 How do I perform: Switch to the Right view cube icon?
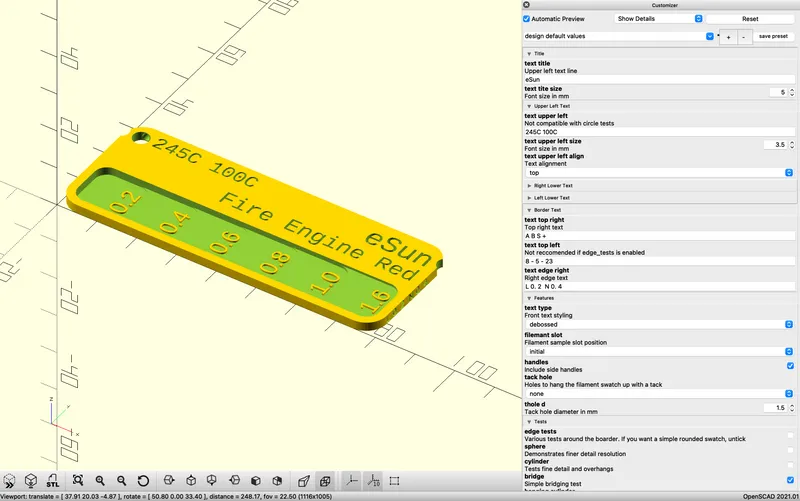tap(169, 481)
